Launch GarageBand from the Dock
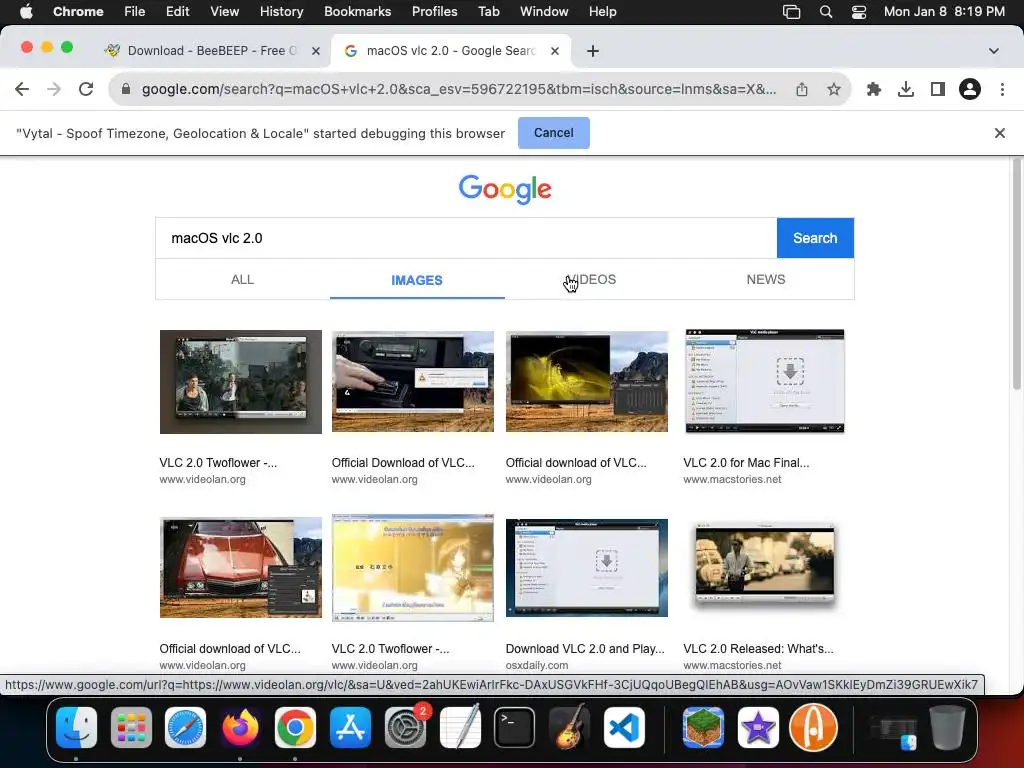 pyautogui.click(x=569, y=728)
